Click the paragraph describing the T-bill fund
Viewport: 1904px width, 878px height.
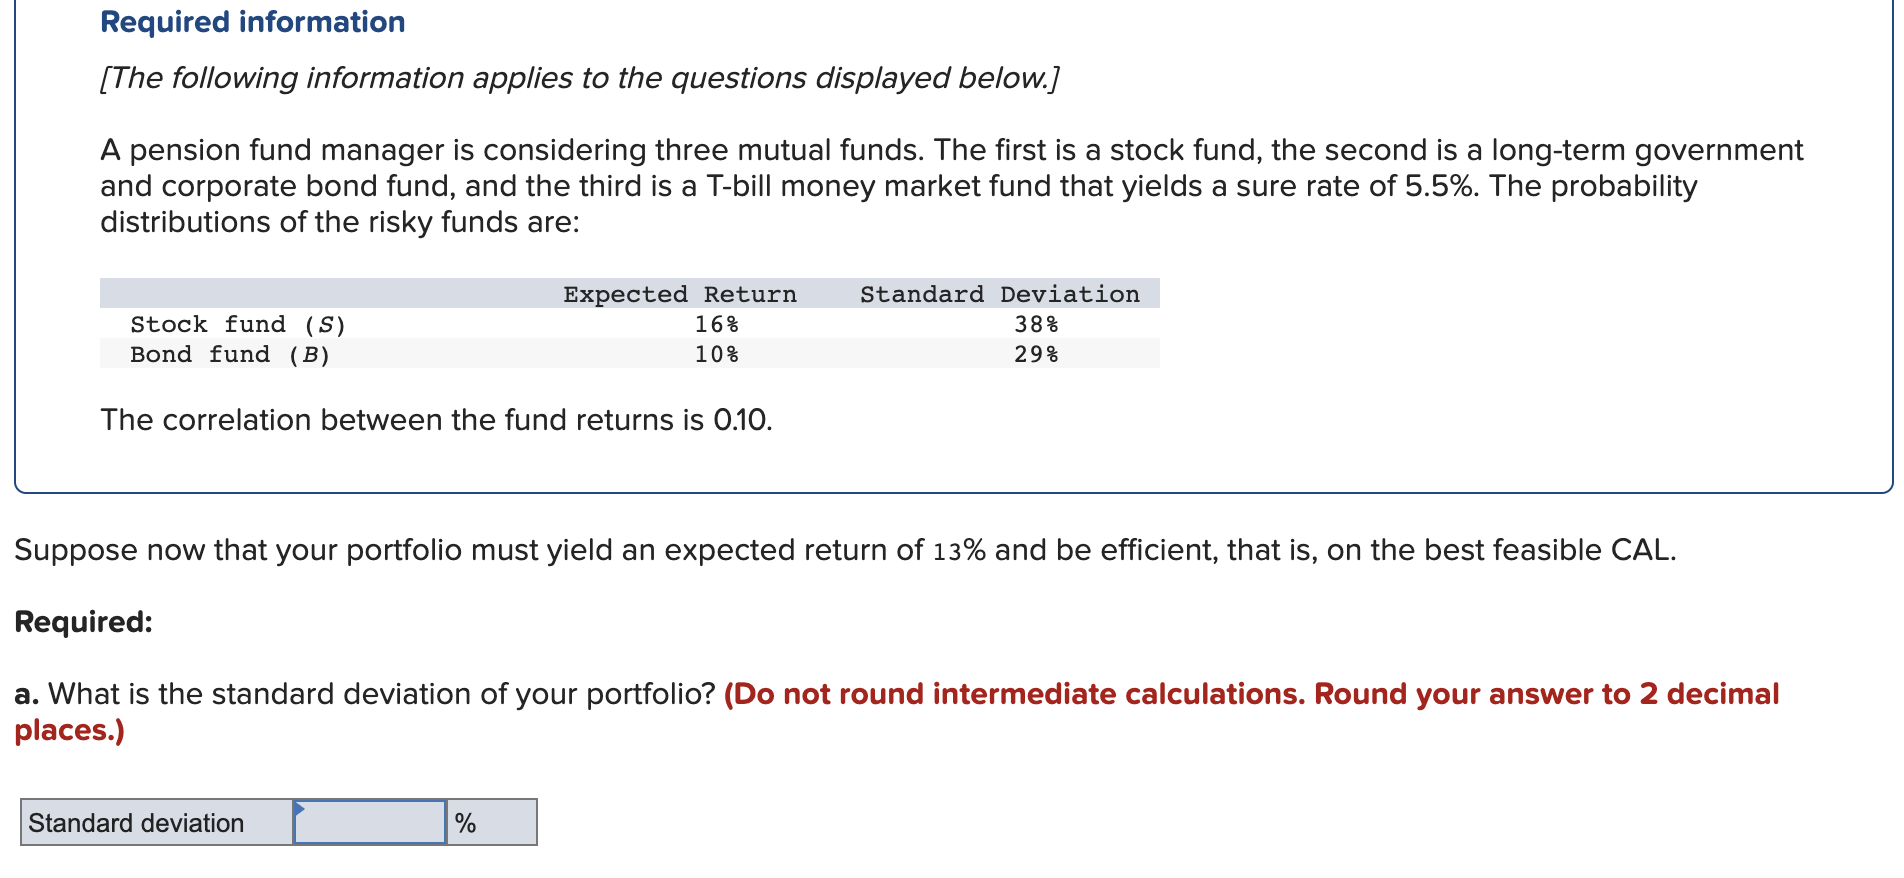click(x=951, y=186)
